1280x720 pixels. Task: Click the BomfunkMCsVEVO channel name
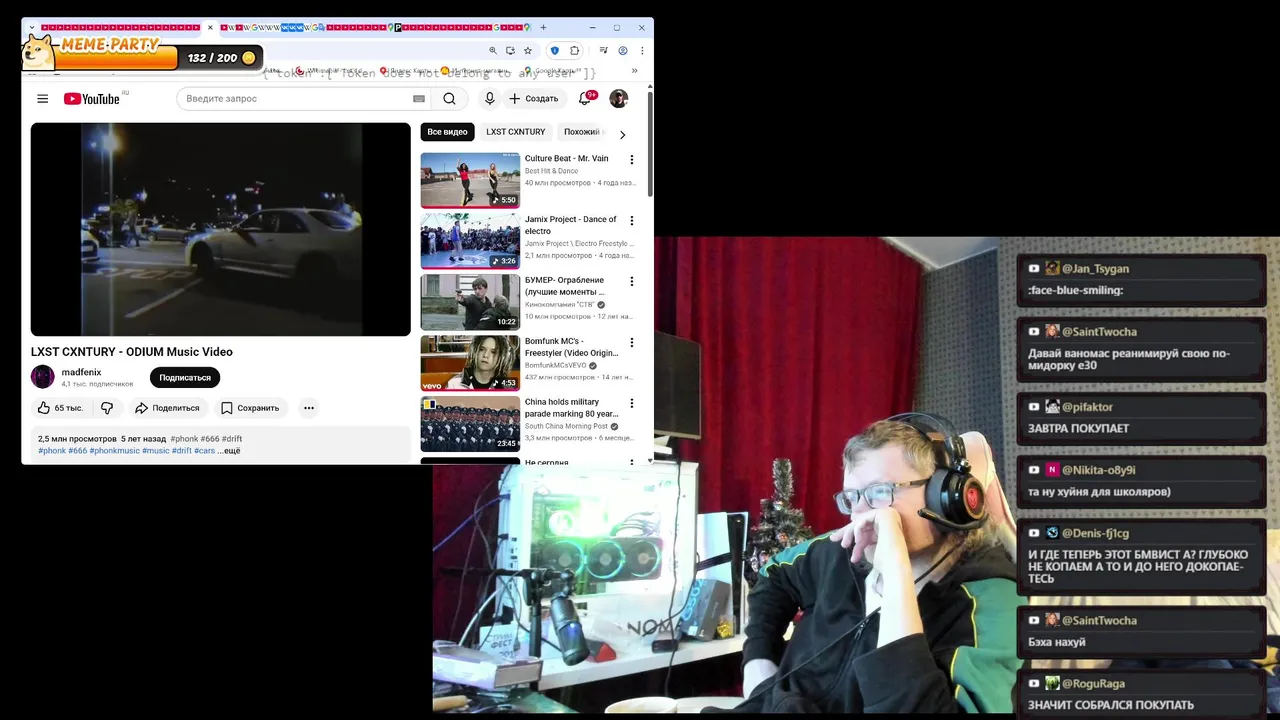[x=555, y=365]
